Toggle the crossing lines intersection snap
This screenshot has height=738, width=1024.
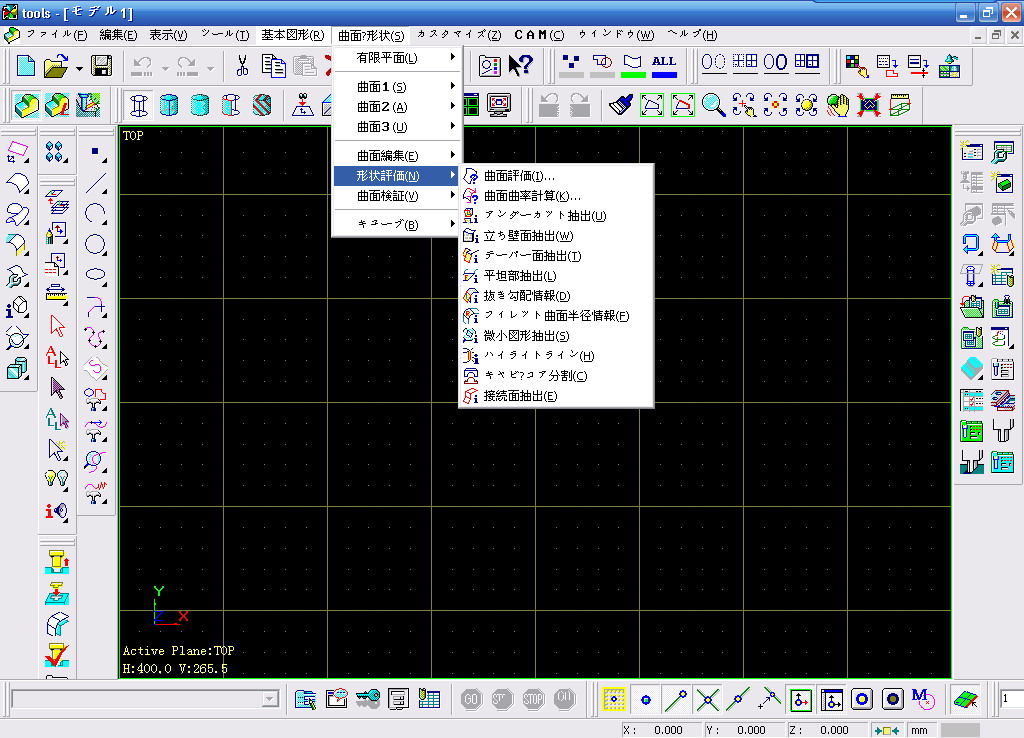707,699
